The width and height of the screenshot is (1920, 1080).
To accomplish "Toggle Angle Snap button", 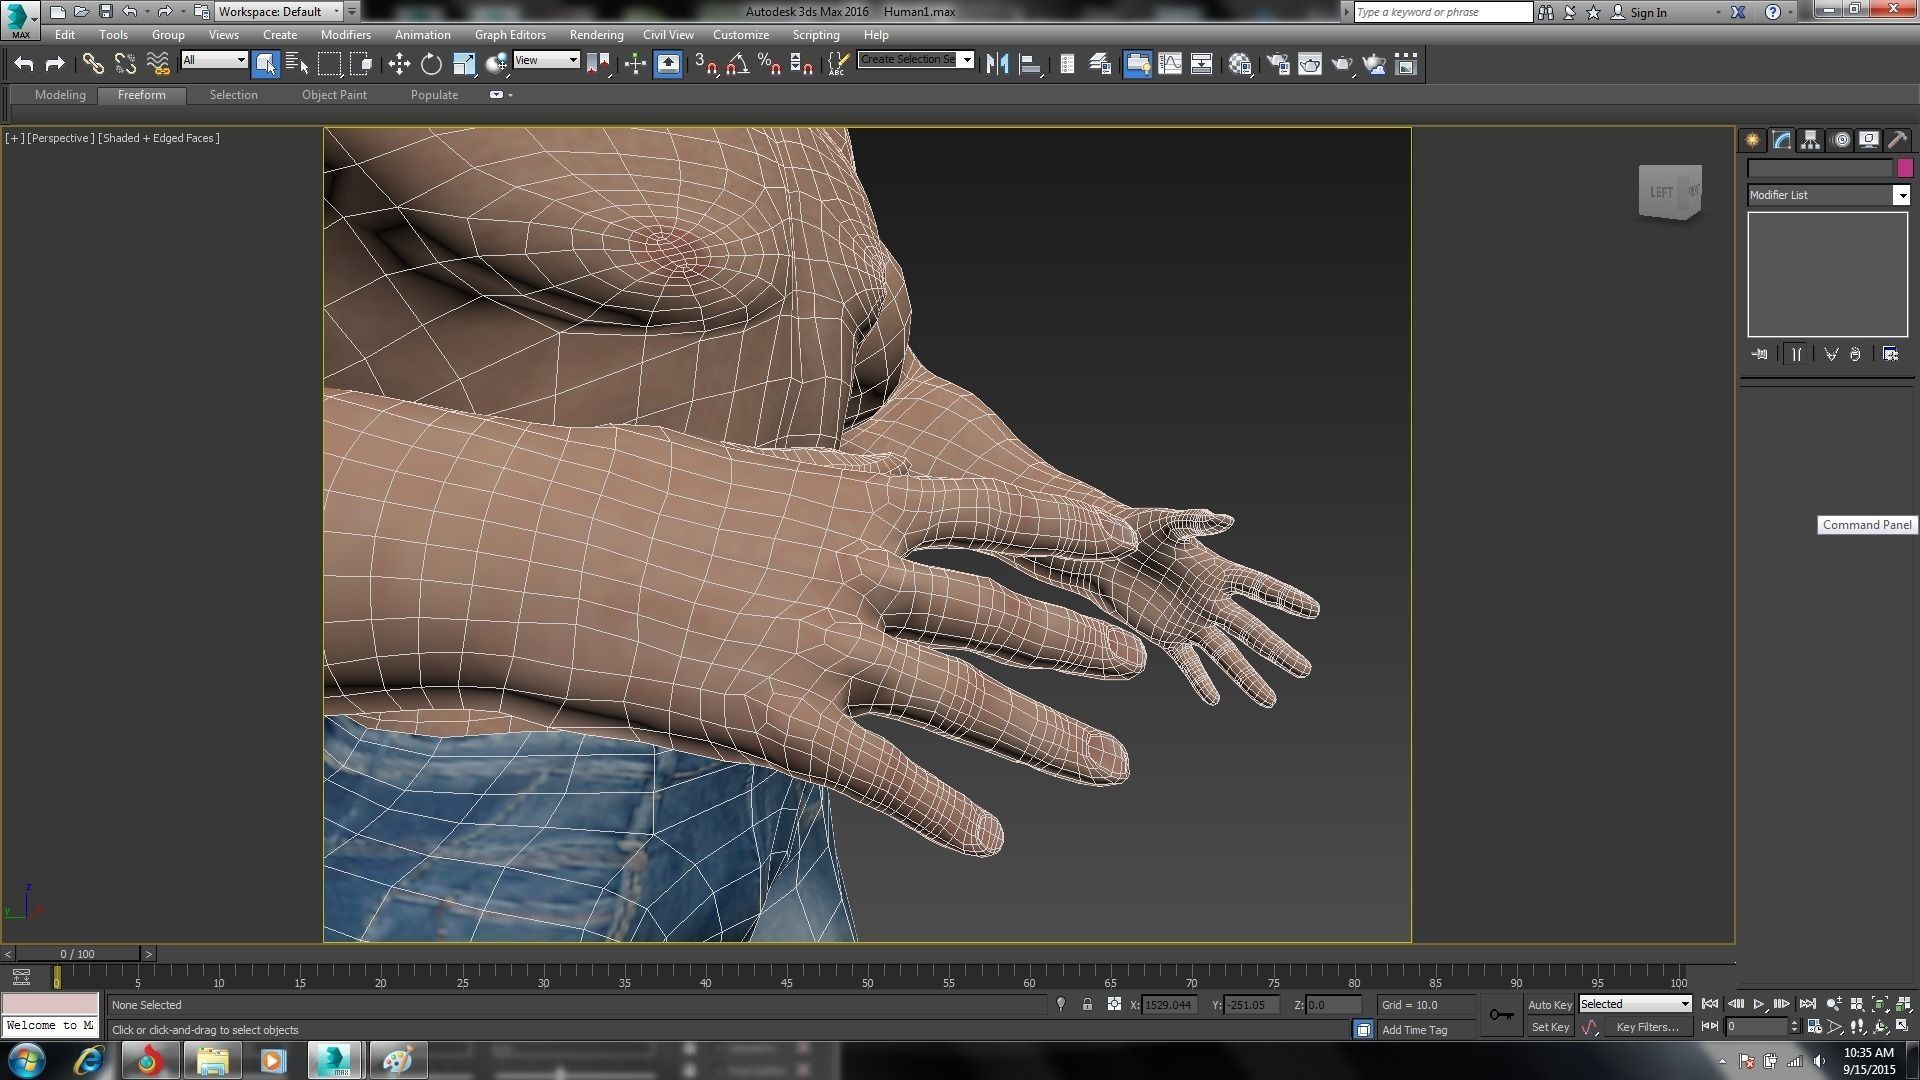I will pyautogui.click(x=738, y=64).
